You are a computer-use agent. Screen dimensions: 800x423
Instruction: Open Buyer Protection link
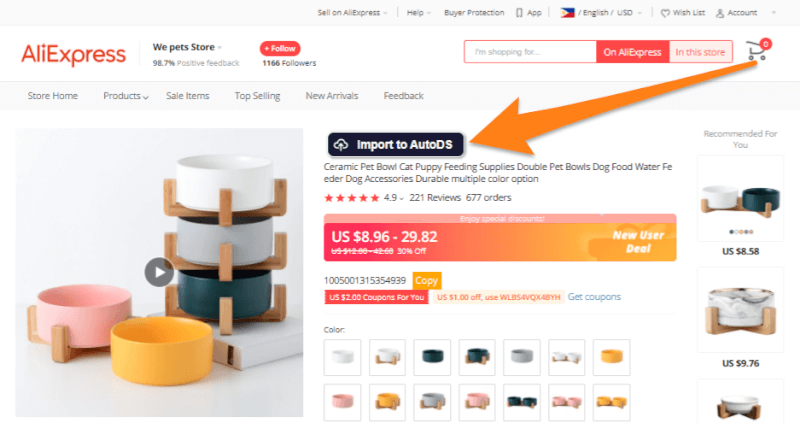pos(474,13)
